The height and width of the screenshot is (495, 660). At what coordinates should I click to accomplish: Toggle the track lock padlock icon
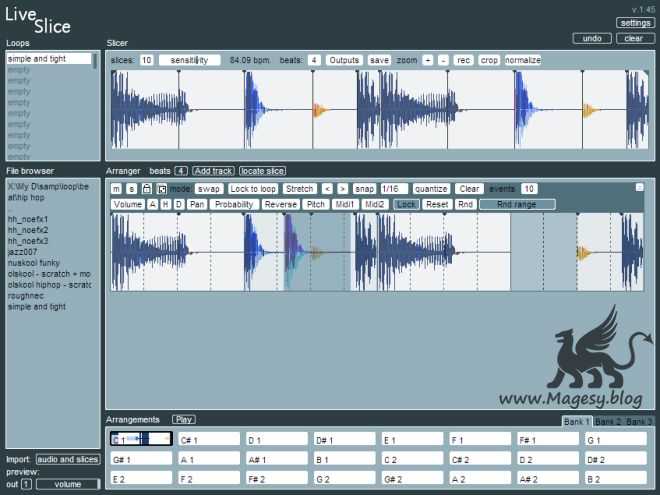pyautogui.click(x=146, y=189)
